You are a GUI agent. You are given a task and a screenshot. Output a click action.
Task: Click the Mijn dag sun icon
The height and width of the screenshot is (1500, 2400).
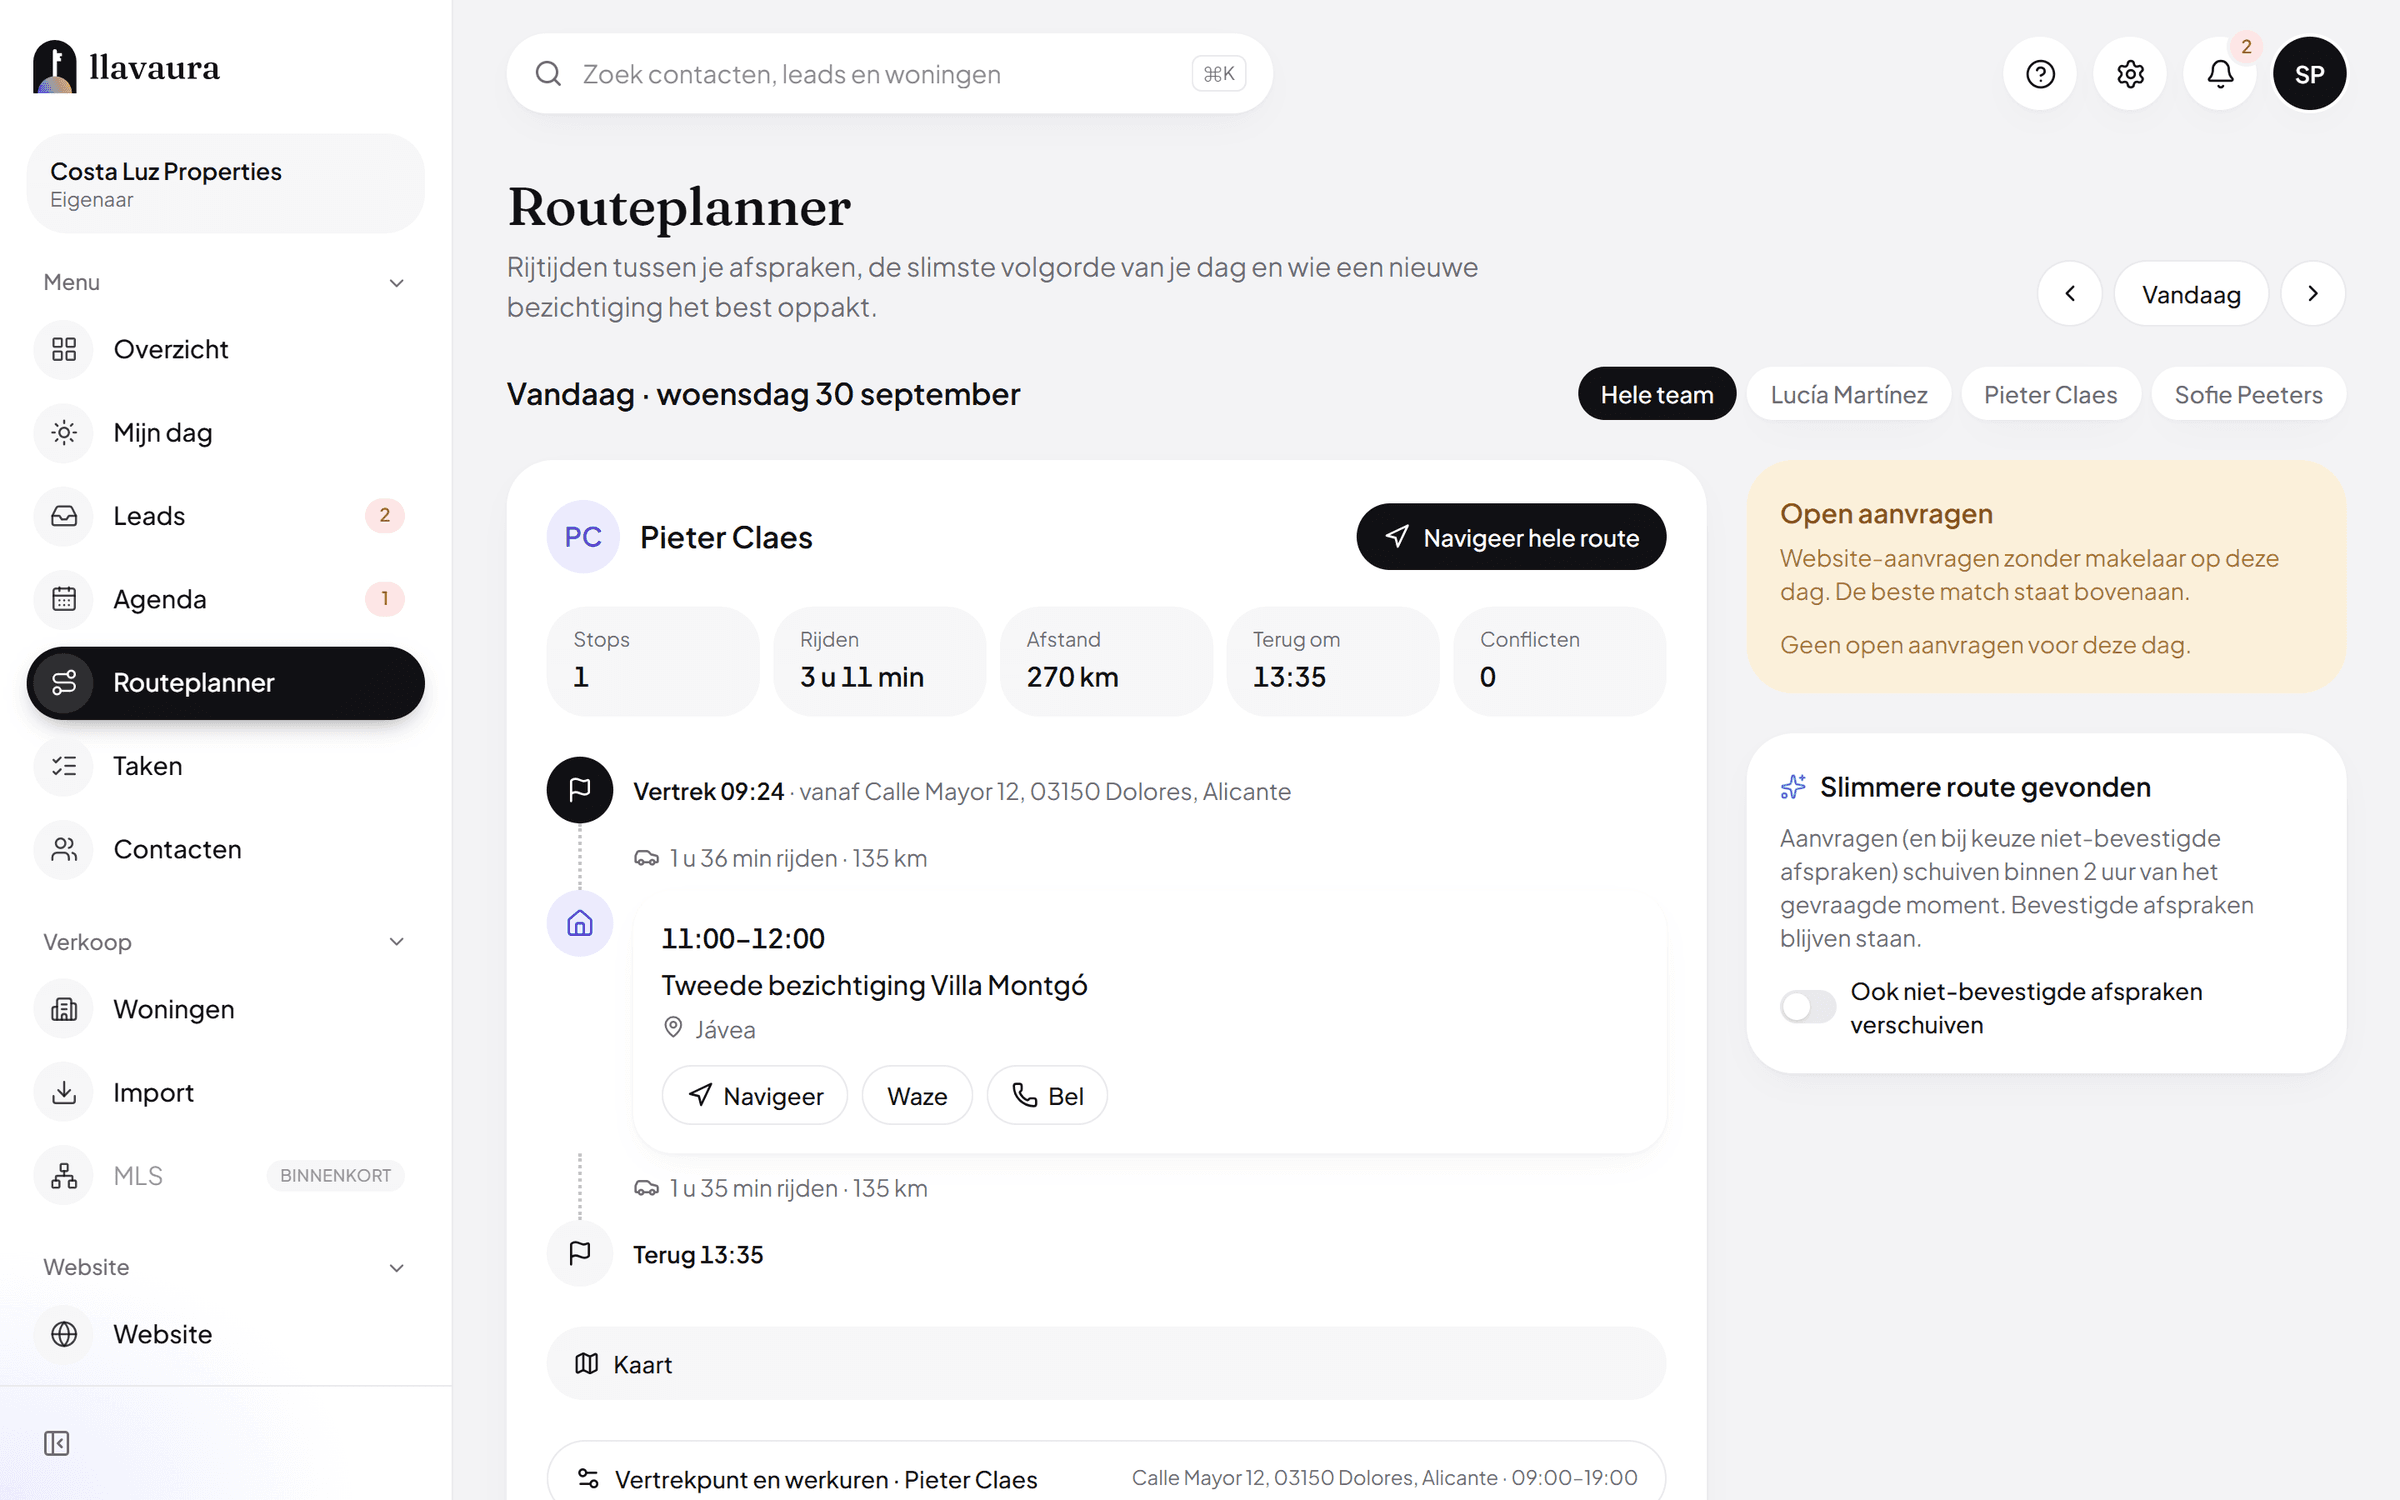coord(64,432)
